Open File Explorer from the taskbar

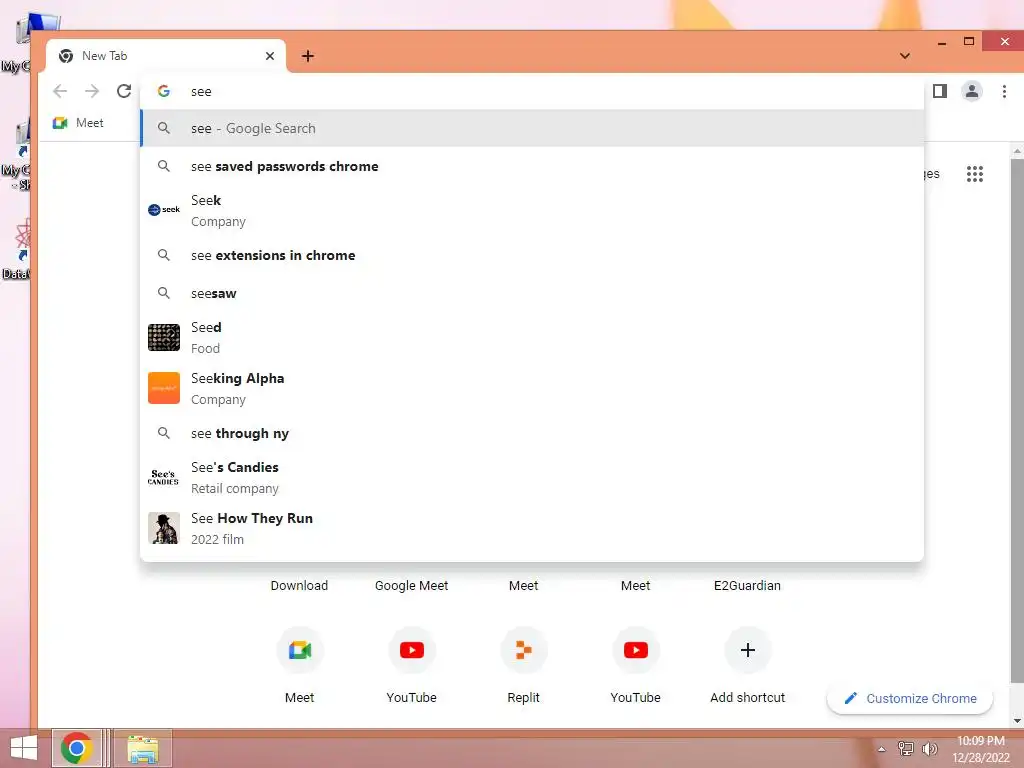pyautogui.click(x=143, y=748)
